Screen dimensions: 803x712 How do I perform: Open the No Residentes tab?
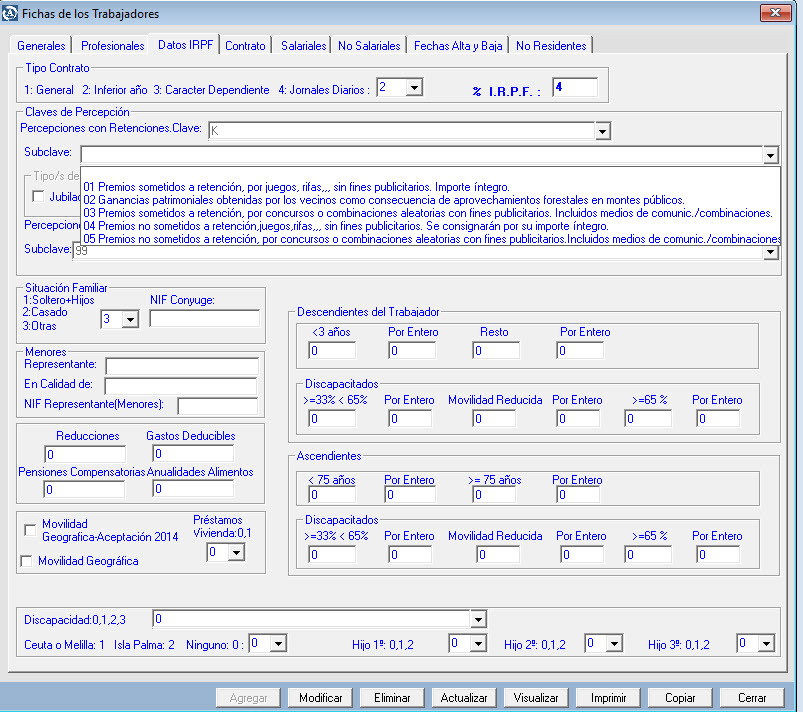click(551, 46)
